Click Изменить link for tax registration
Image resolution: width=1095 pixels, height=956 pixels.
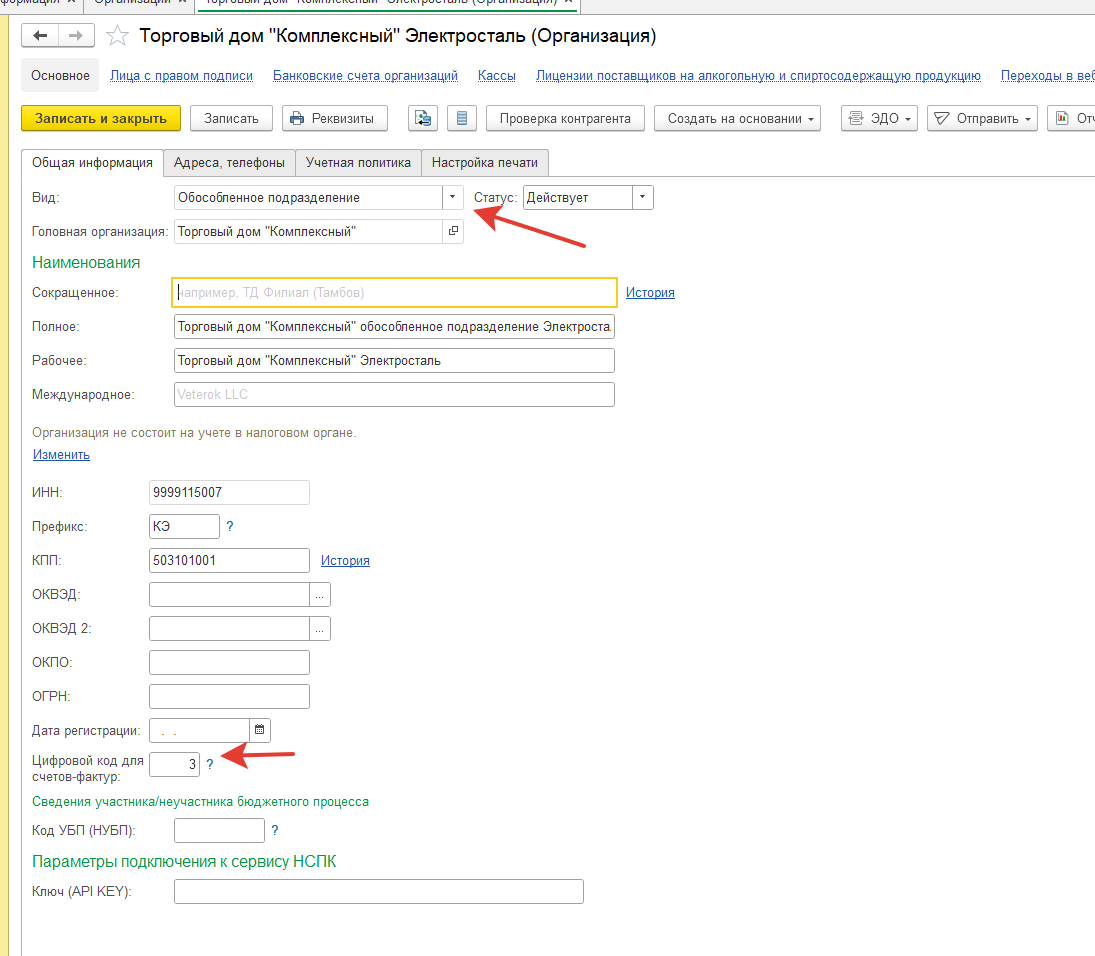click(x=61, y=455)
